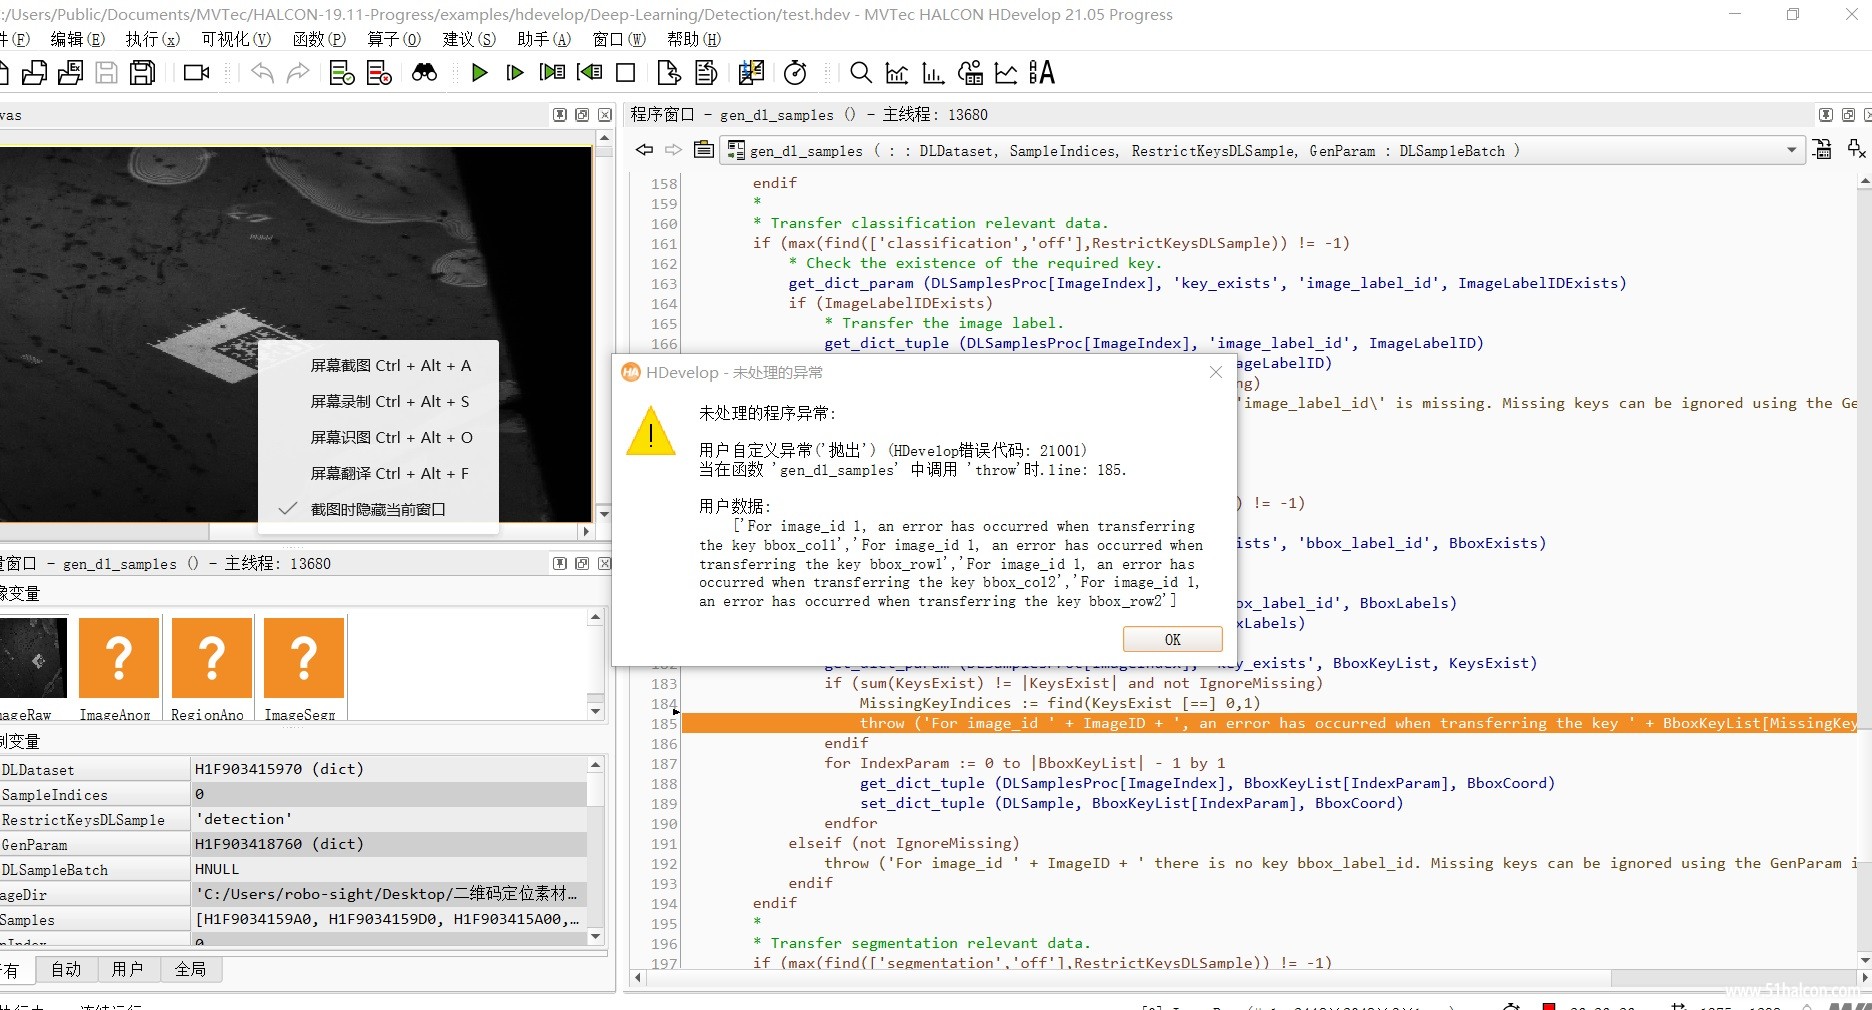Run to insert cursor icon
Screen dimensions: 1872x1010
[515, 73]
